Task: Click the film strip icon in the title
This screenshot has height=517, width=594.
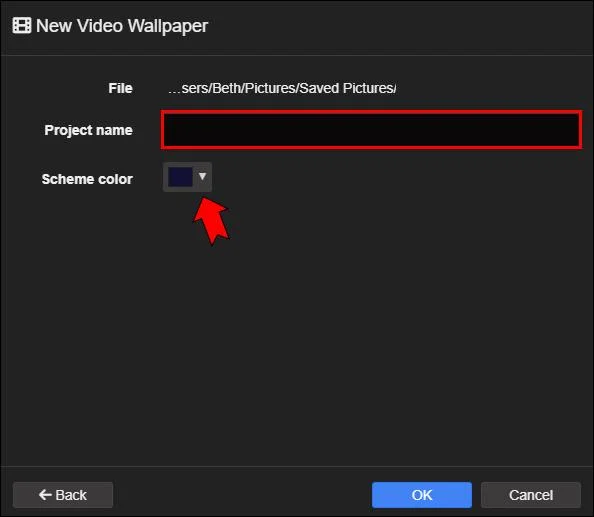Action: tap(22, 26)
